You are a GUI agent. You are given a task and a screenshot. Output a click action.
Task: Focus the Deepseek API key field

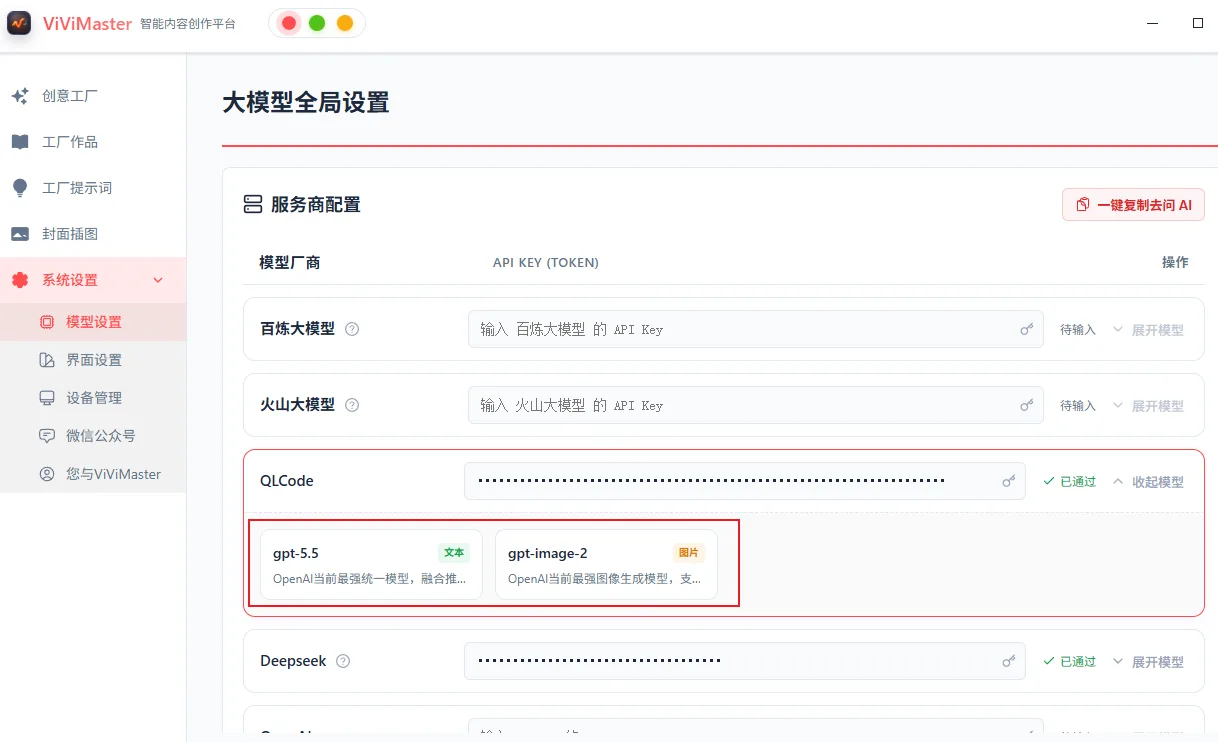pos(745,661)
